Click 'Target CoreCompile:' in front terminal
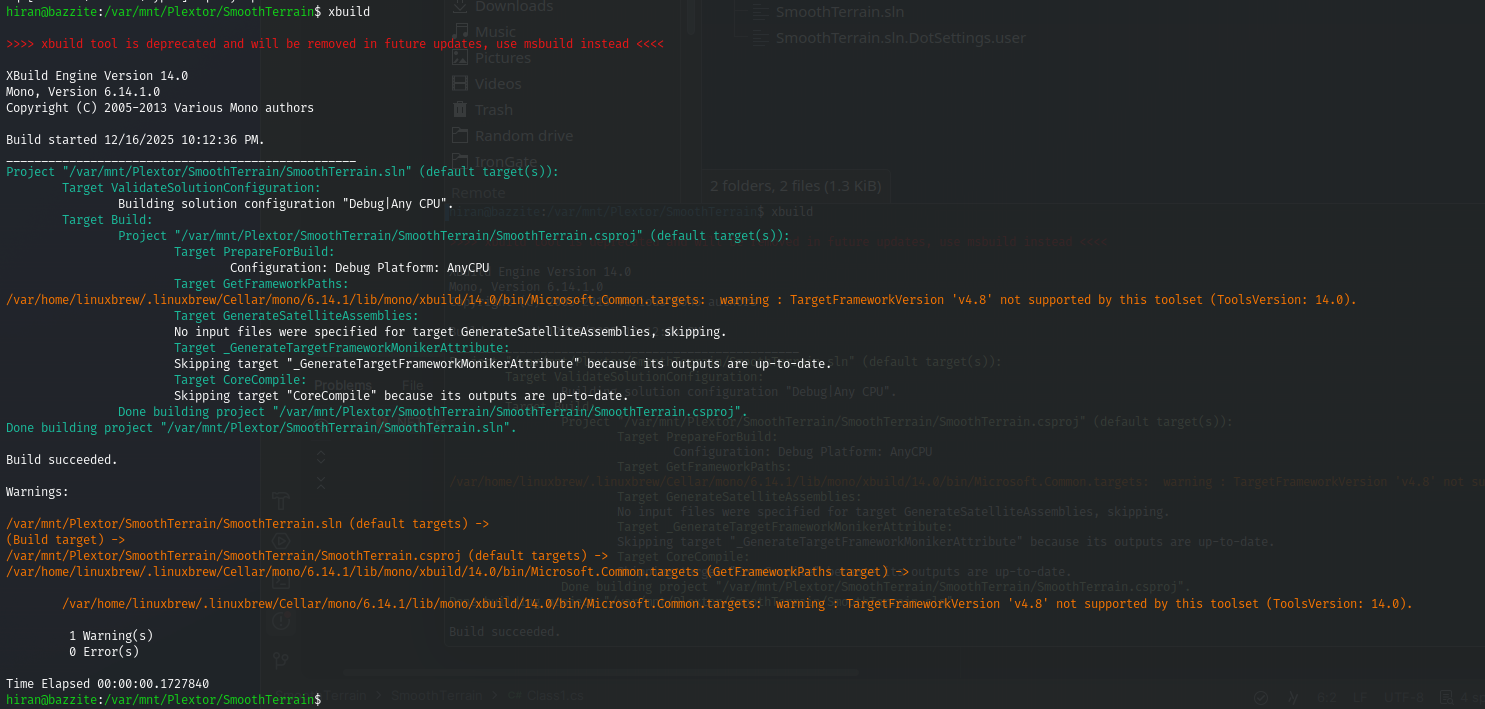Viewport: 1485px width, 709px height. 240,380
